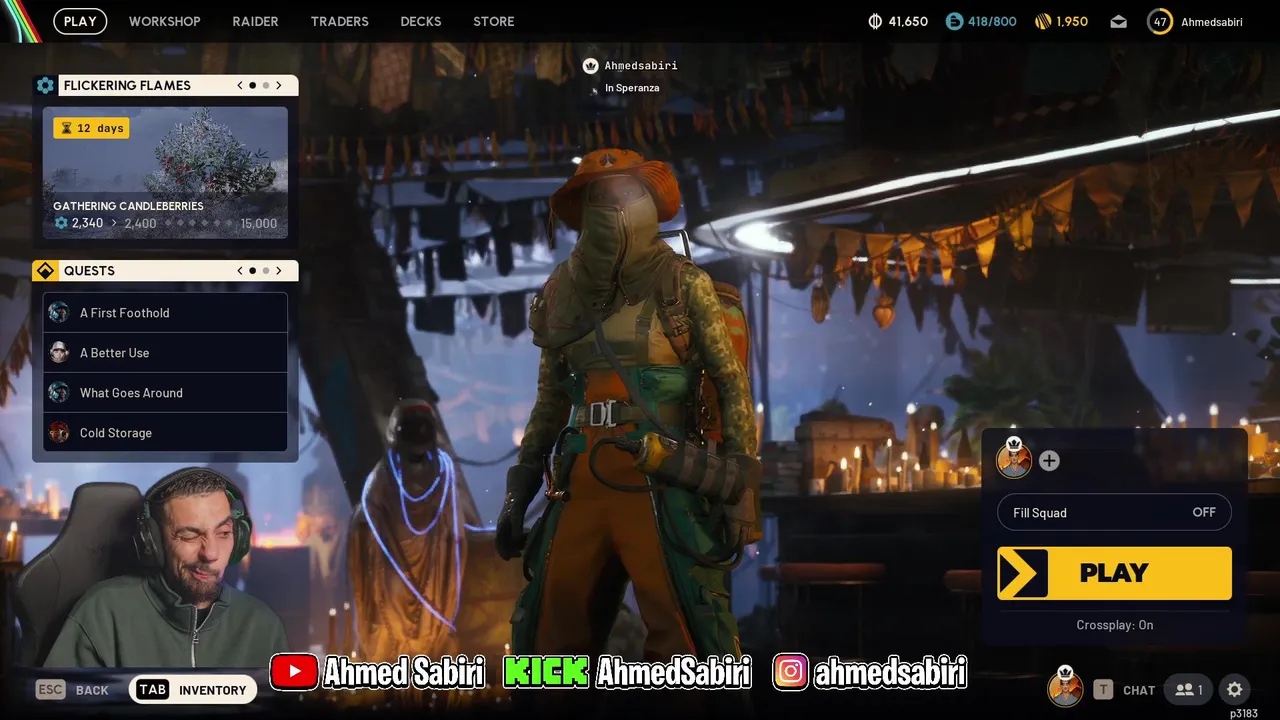Click the crown icon above character
The height and width of the screenshot is (720, 1280).
(590, 66)
